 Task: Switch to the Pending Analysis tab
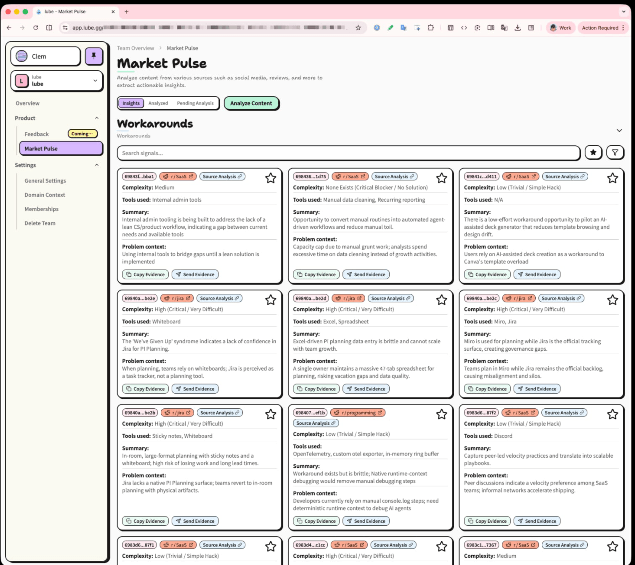[195, 103]
